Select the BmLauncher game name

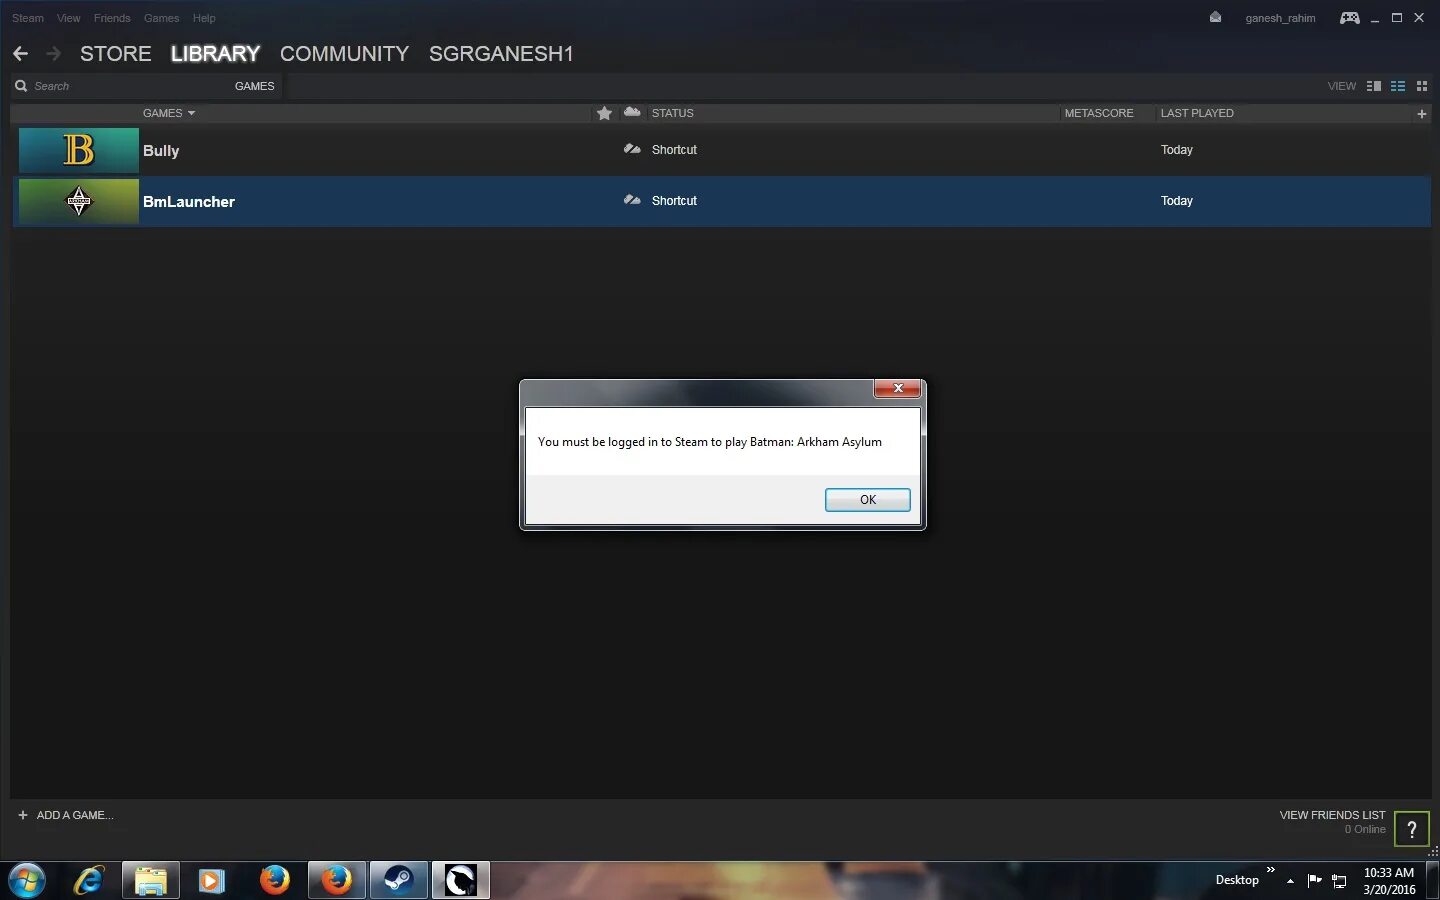coord(189,201)
